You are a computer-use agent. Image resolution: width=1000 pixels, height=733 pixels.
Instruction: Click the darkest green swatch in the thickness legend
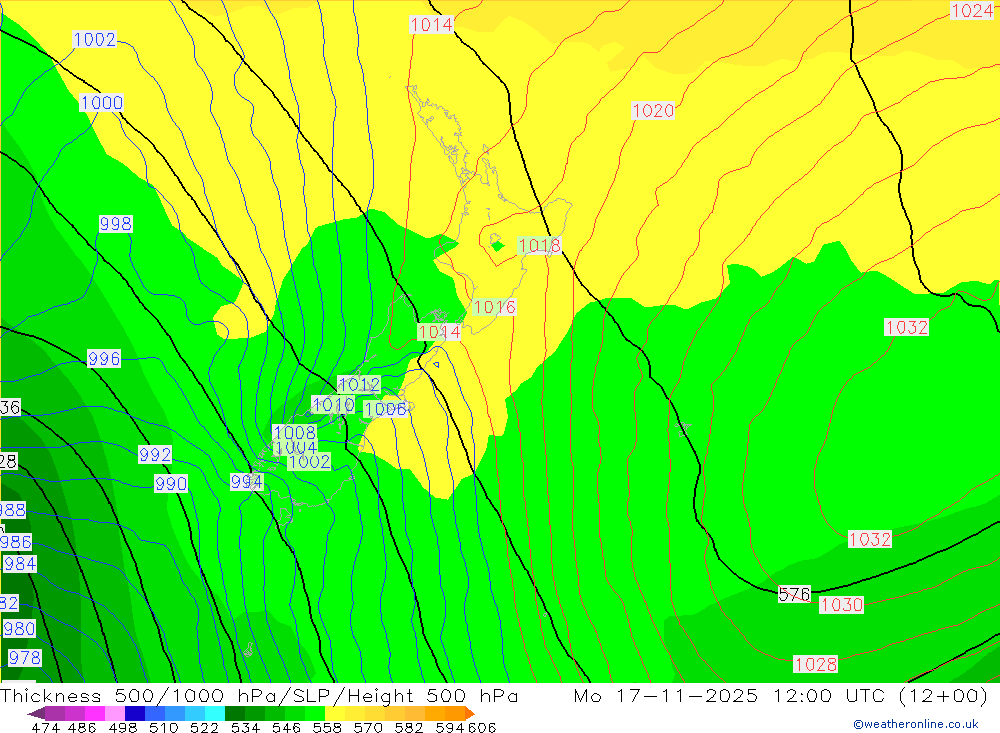coord(234,713)
